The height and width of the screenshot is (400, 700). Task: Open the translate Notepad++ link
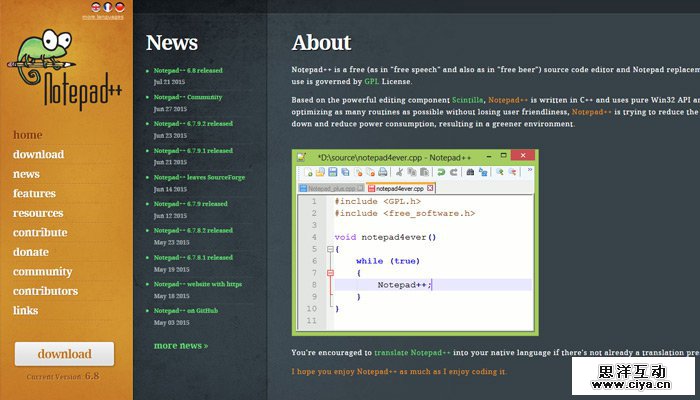tap(412, 352)
